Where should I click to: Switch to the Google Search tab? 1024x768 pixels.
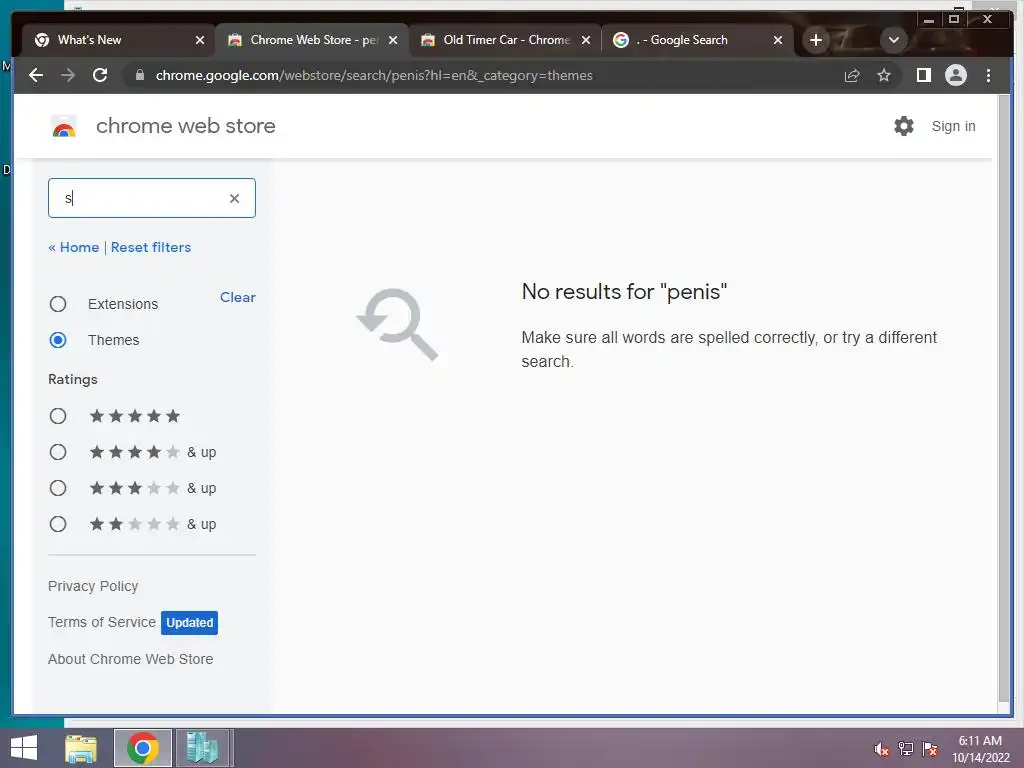(696, 40)
